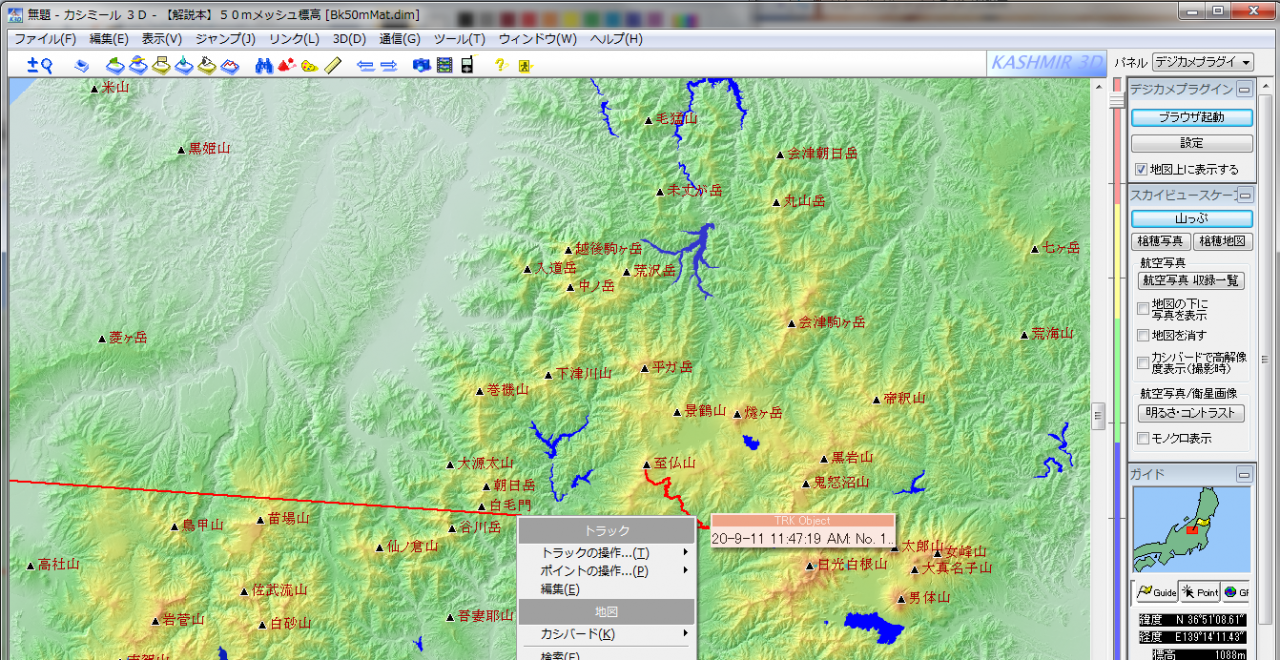1280x660 pixels.
Task: Toggle 地図の下に写真を表示 checkbox
Action: [x=1143, y=309]
